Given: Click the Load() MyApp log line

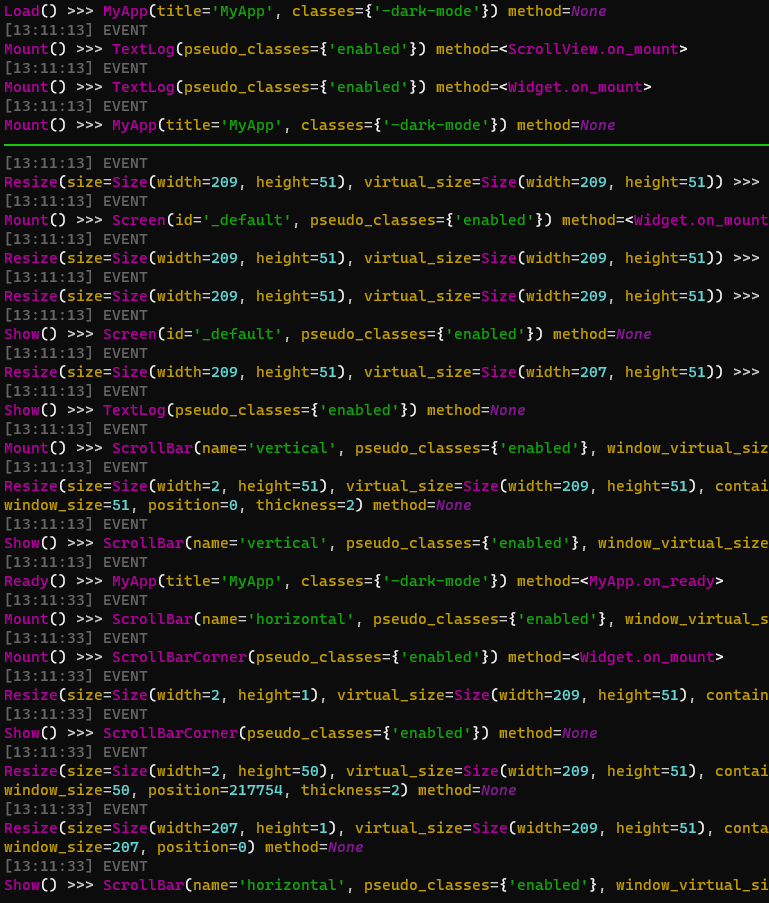Looking at the screenshot, I should 305,11.
